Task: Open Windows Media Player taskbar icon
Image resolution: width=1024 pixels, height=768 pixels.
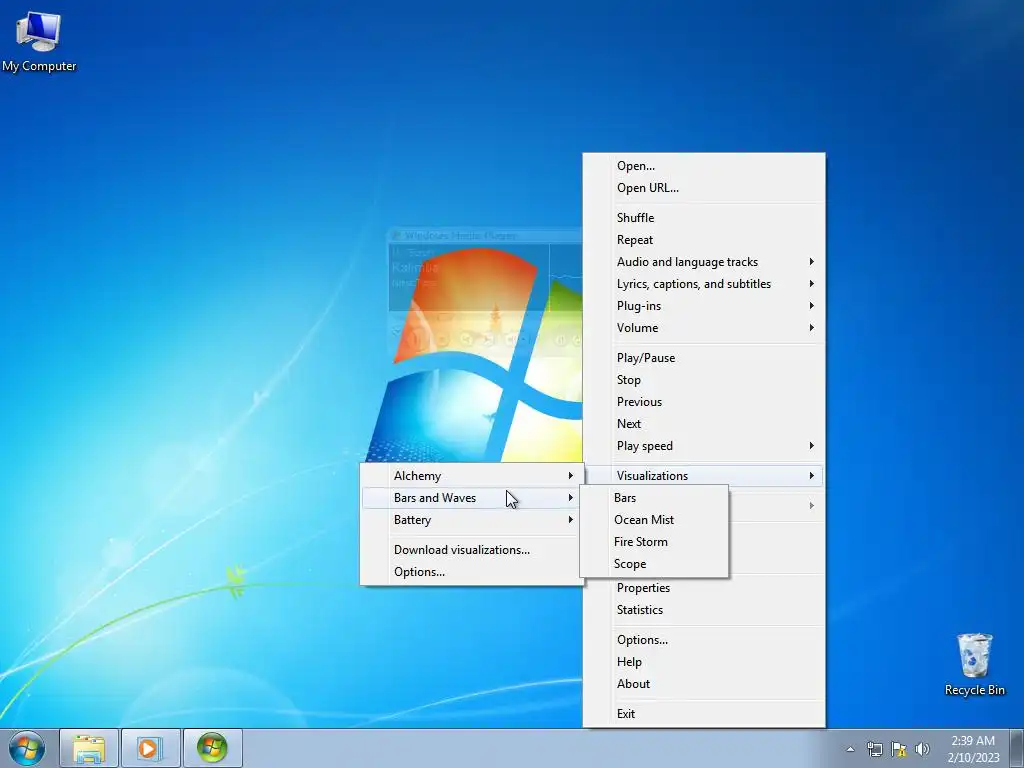Action: pos(150,748)
